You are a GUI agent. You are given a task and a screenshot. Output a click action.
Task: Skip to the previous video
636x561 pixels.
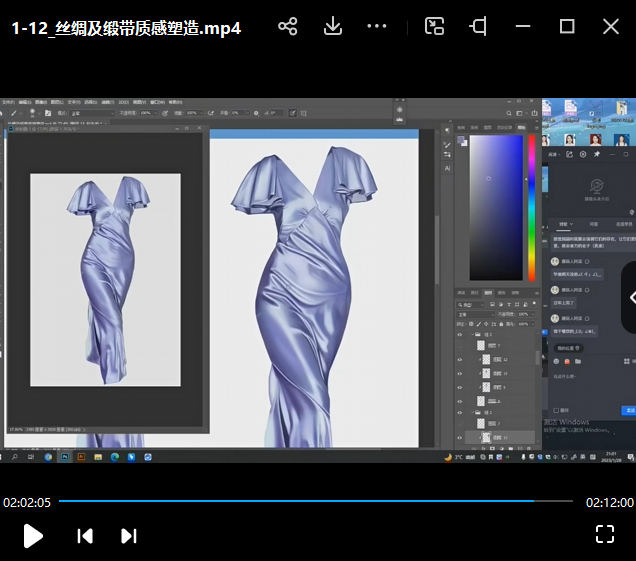(85, 536)
